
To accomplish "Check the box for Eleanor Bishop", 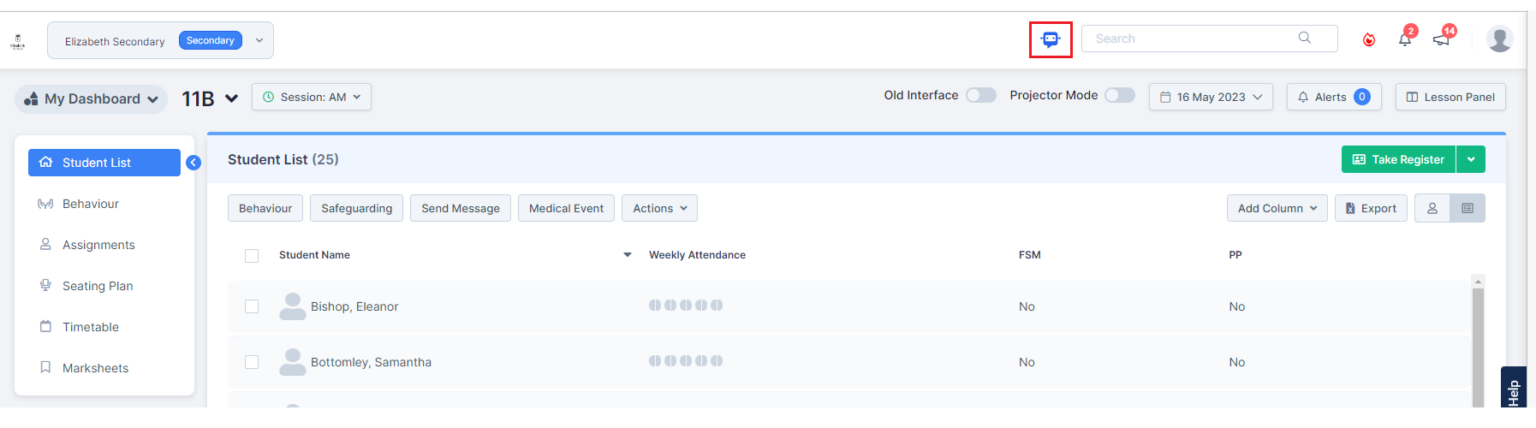I will click(252, 307).
